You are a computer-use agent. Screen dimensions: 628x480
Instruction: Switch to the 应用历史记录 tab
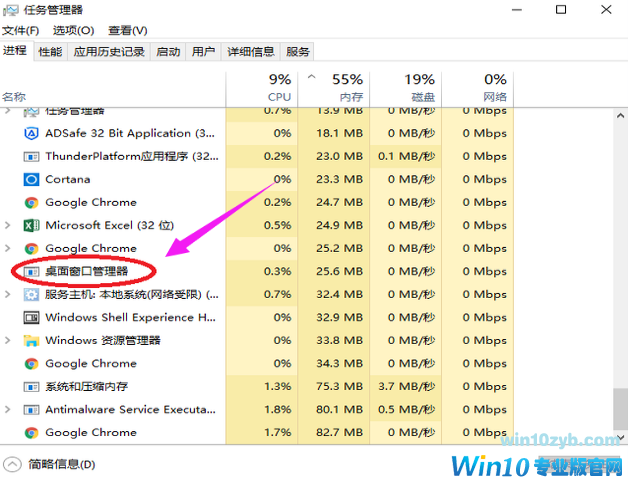click(109, 52)
